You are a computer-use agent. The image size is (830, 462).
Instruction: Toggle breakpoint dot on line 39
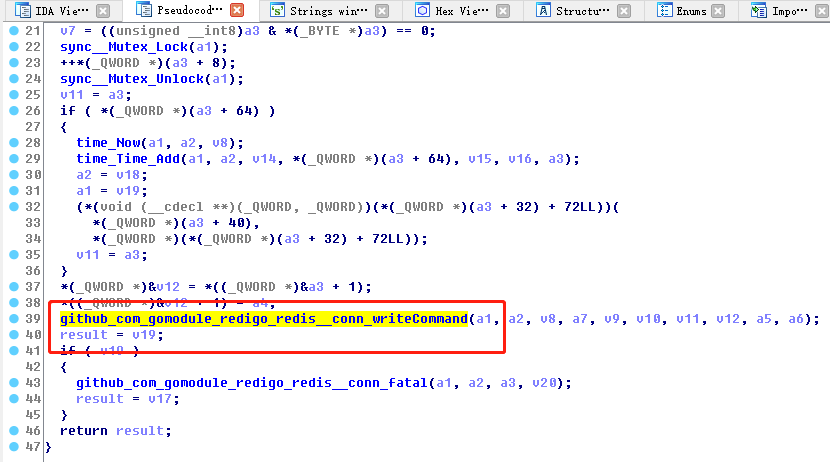12,319
